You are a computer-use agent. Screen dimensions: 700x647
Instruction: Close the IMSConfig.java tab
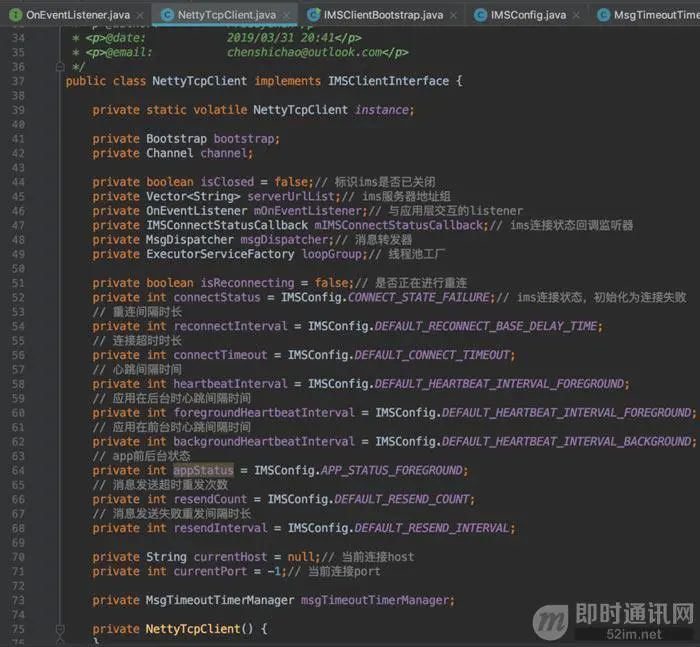(x=576, y=15)
